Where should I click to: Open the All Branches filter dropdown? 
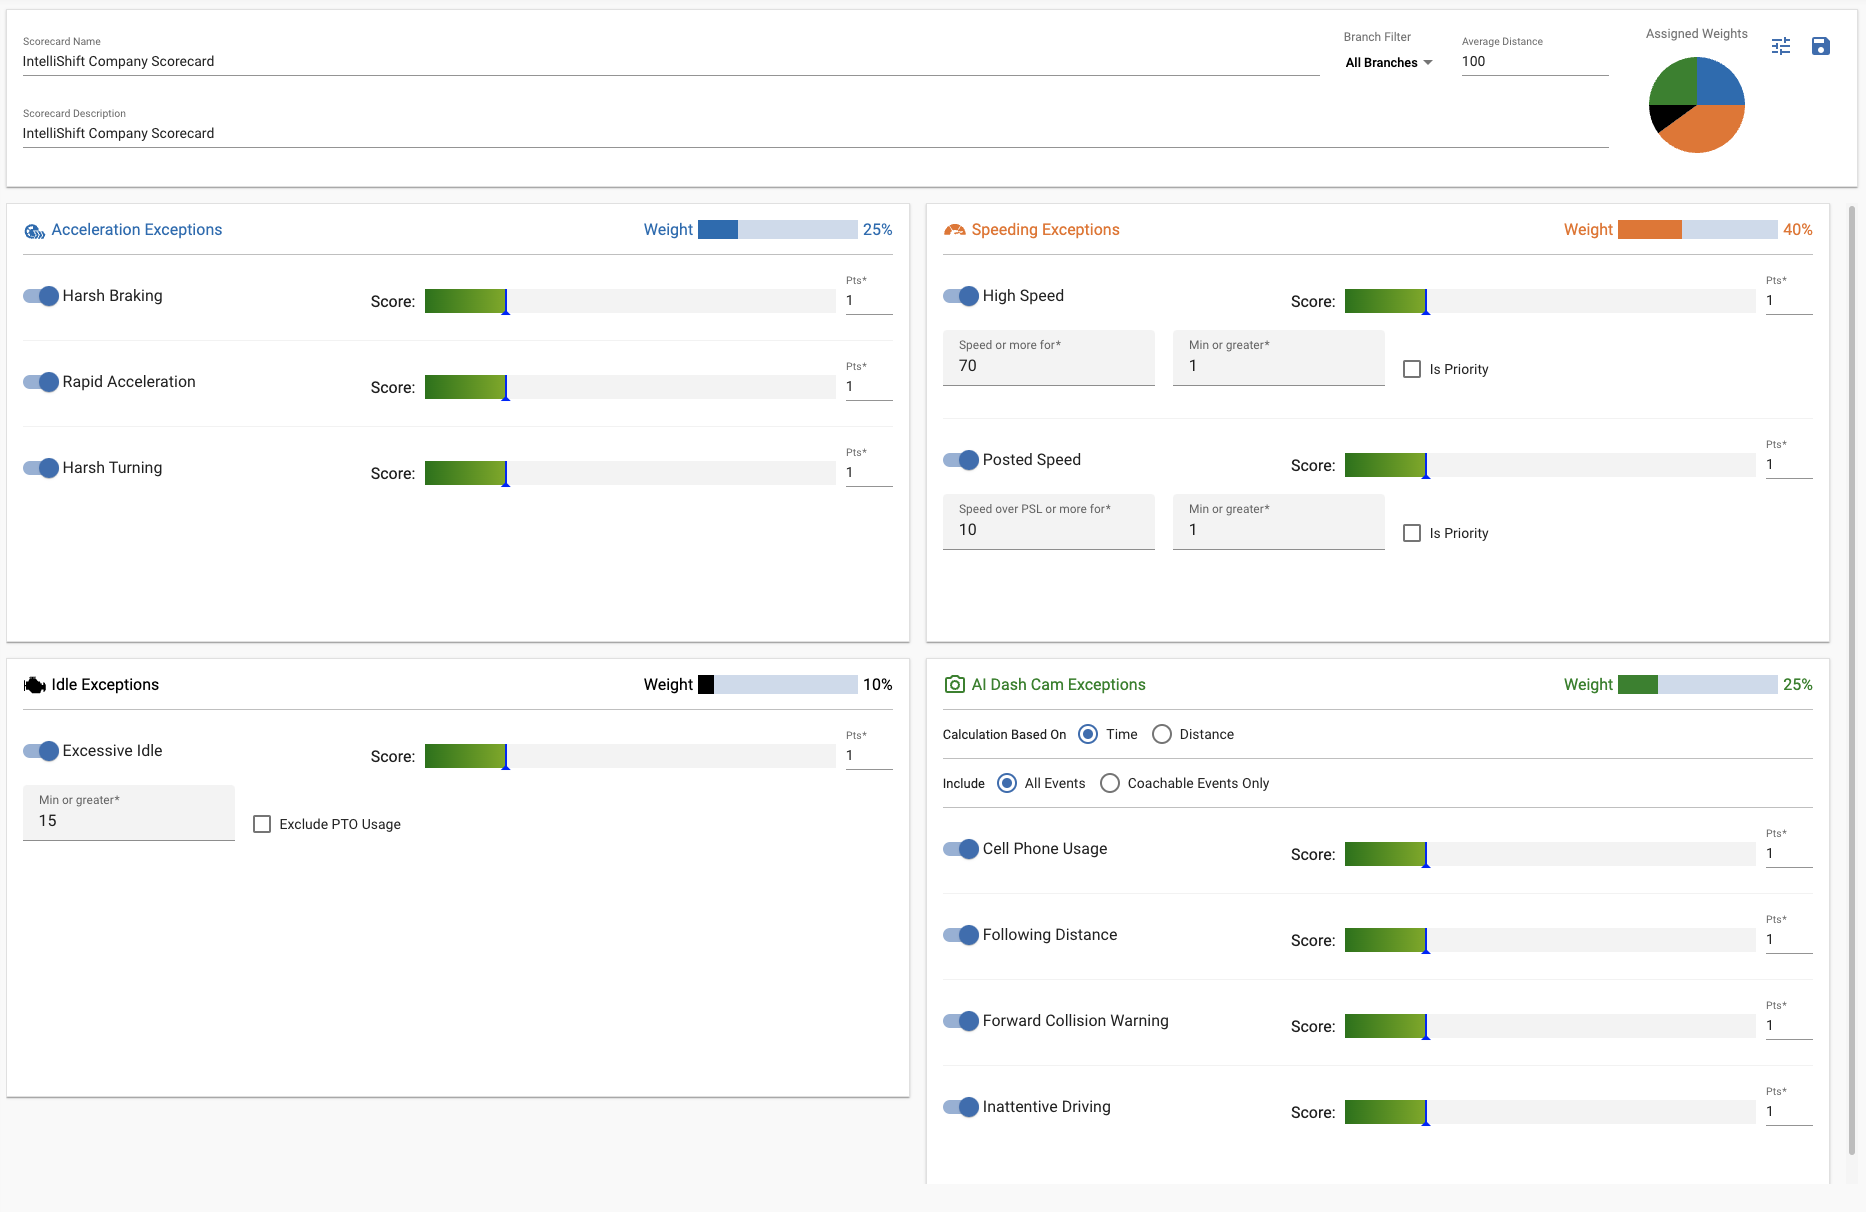tap(1388, 63)
